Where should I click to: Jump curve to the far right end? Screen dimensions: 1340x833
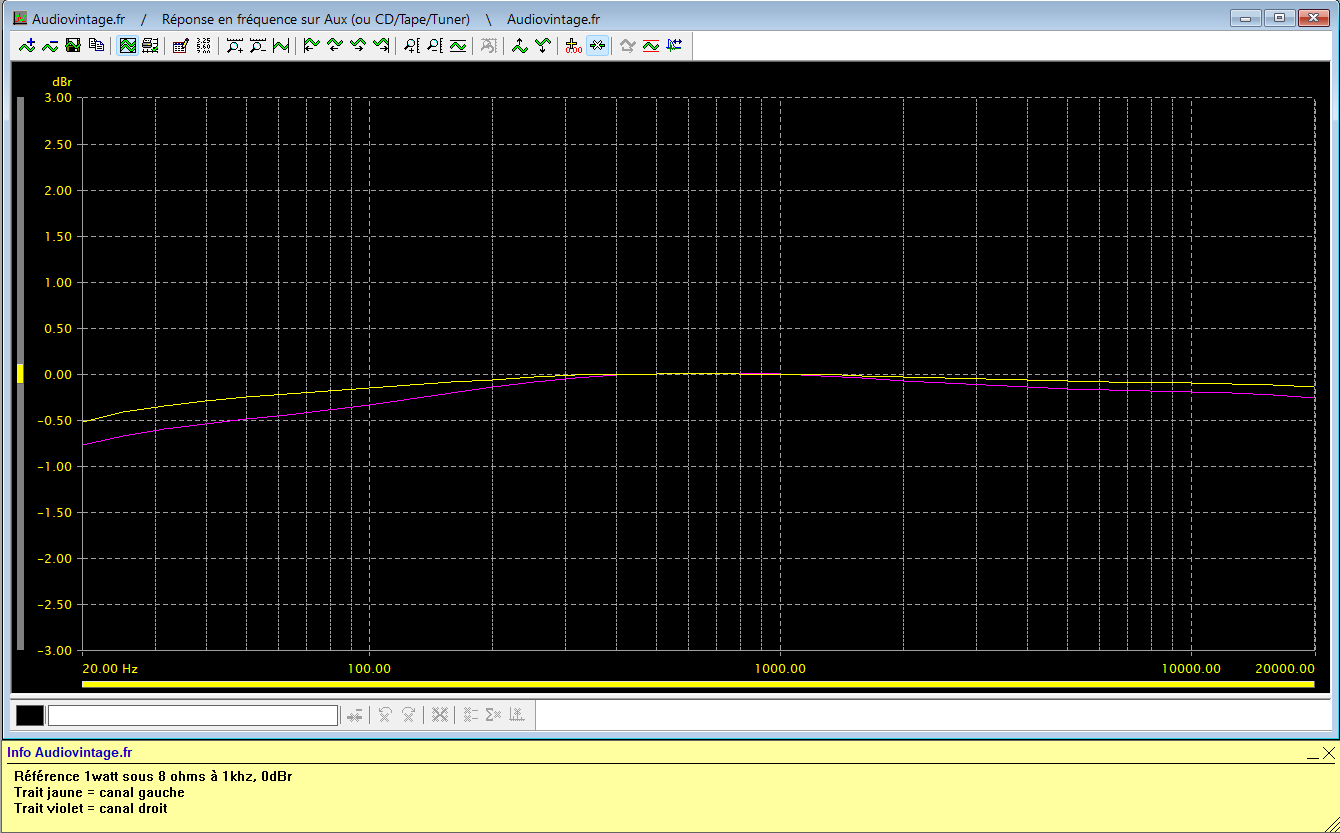click(381, 45)
